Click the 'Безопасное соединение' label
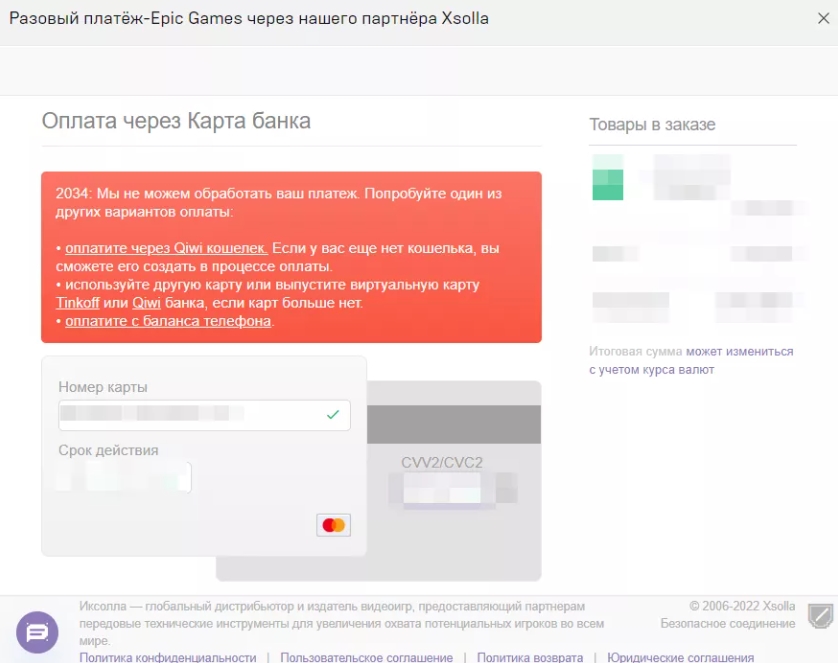The height and width of the screenshot is (663, 838). pyautogui.click(x=728, y=624)
